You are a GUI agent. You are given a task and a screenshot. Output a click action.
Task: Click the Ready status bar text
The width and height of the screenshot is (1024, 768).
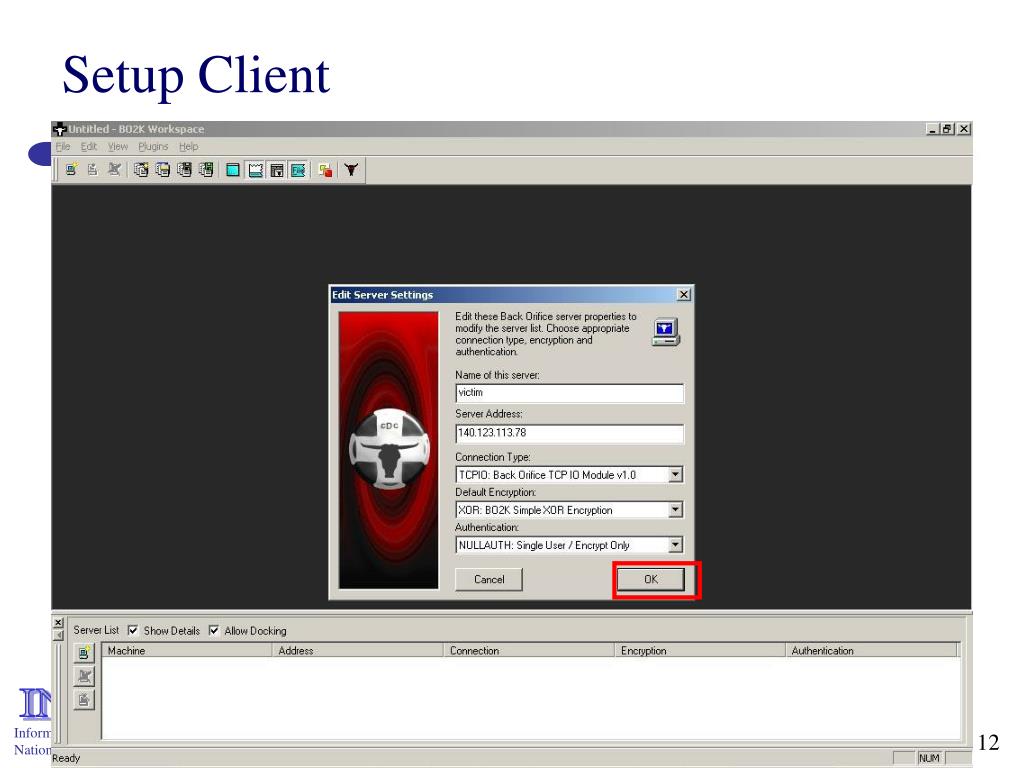coord(66,758)
